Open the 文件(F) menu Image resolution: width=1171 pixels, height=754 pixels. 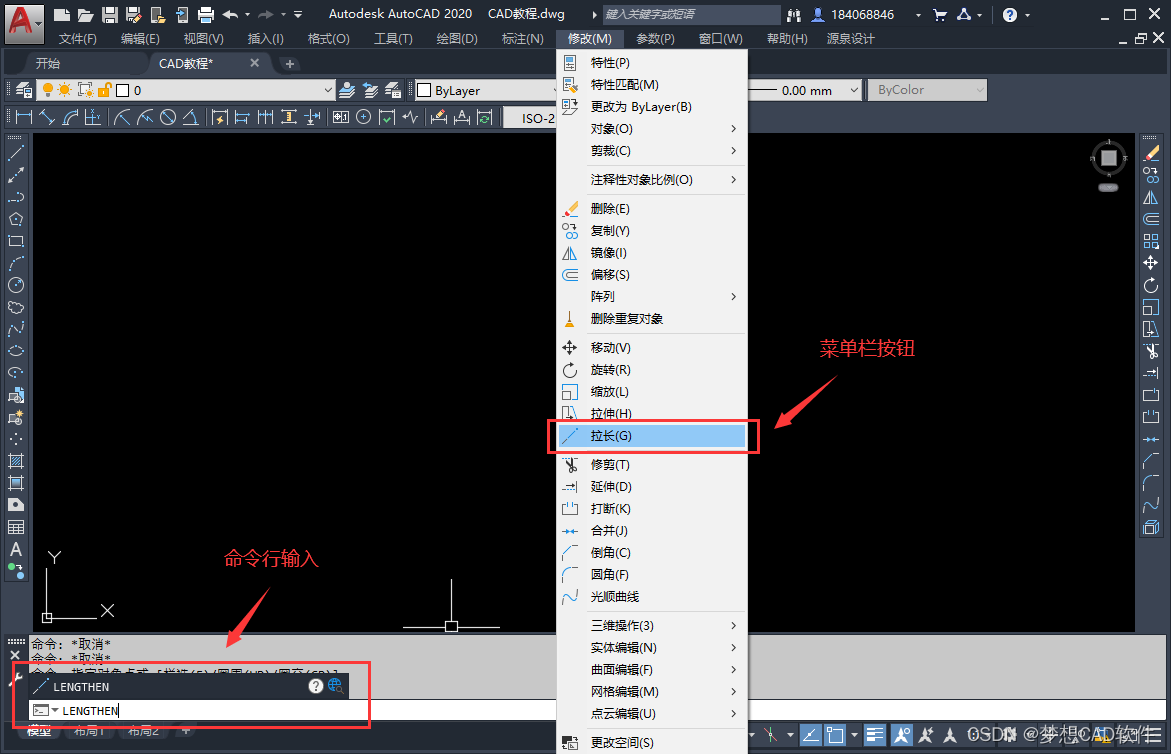click(78, 38)
